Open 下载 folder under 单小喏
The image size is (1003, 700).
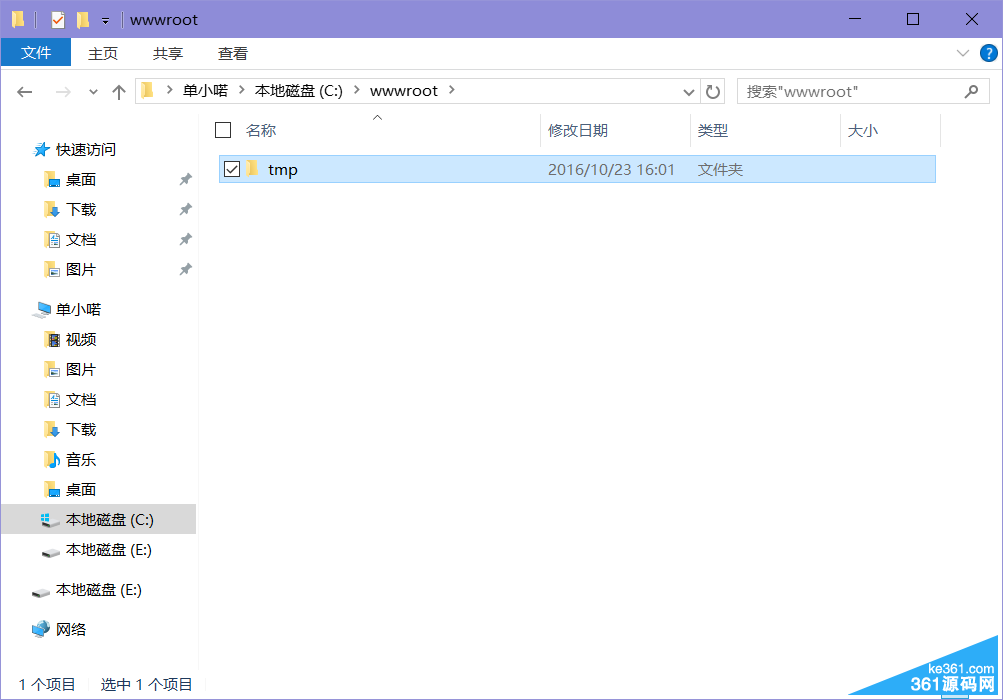point(81,430)
